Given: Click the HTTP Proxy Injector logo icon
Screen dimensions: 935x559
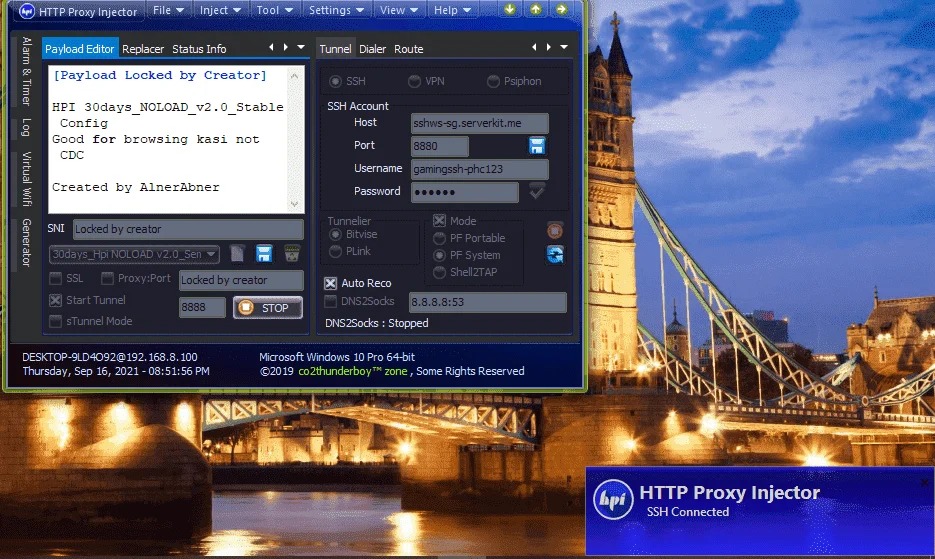Looking at the screenshot, I should [27, 11].
